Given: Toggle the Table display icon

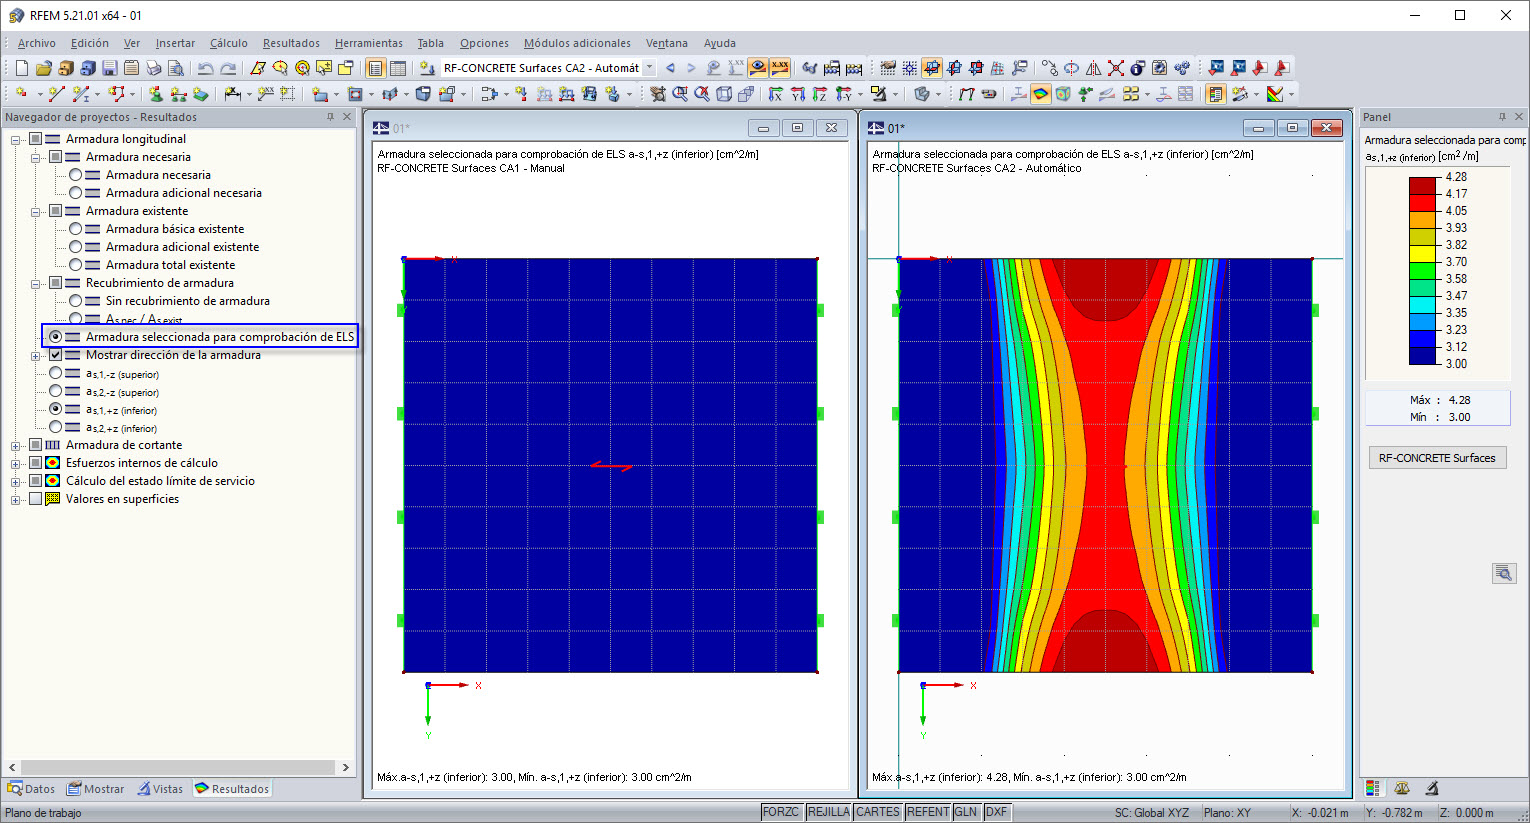Looking at the screenshot, I should click(x=397, y=68).
